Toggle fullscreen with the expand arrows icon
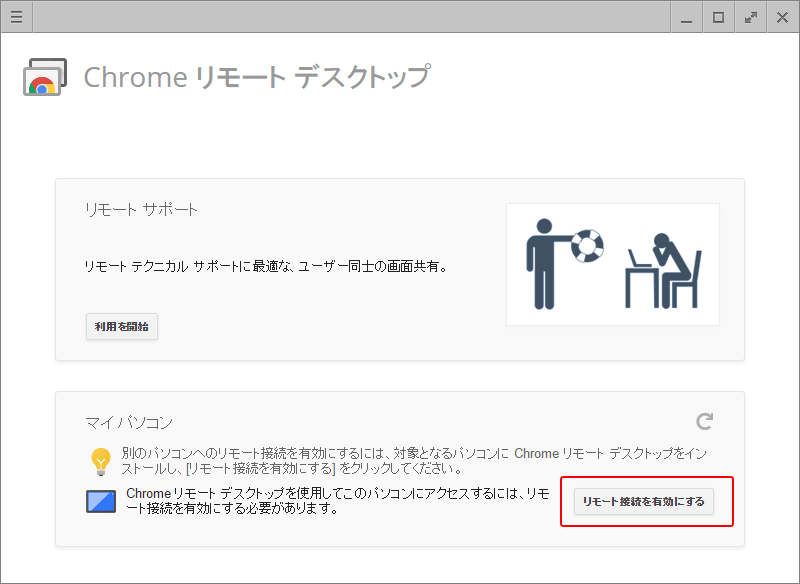The height and width of the screenshot is (584, 800). (x=751, y=17)
